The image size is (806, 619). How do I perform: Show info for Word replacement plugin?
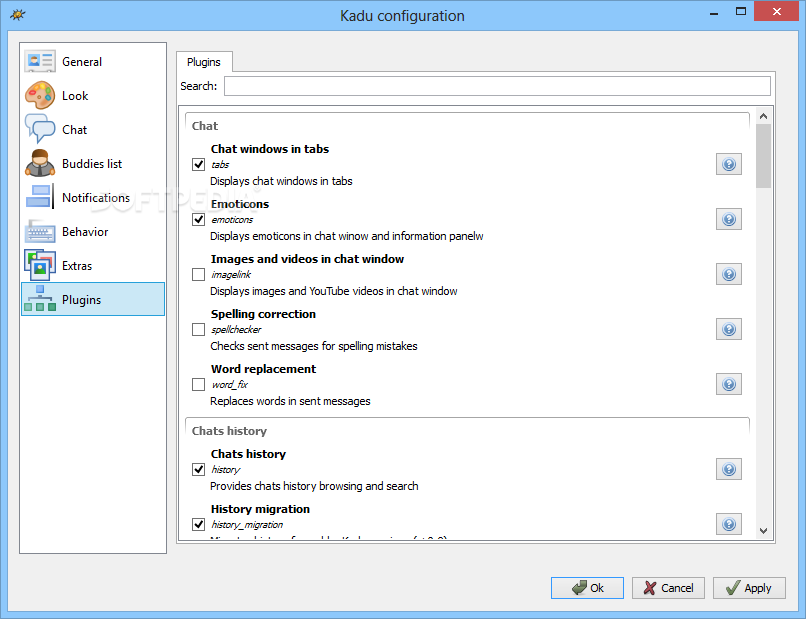tap(728, 385)
